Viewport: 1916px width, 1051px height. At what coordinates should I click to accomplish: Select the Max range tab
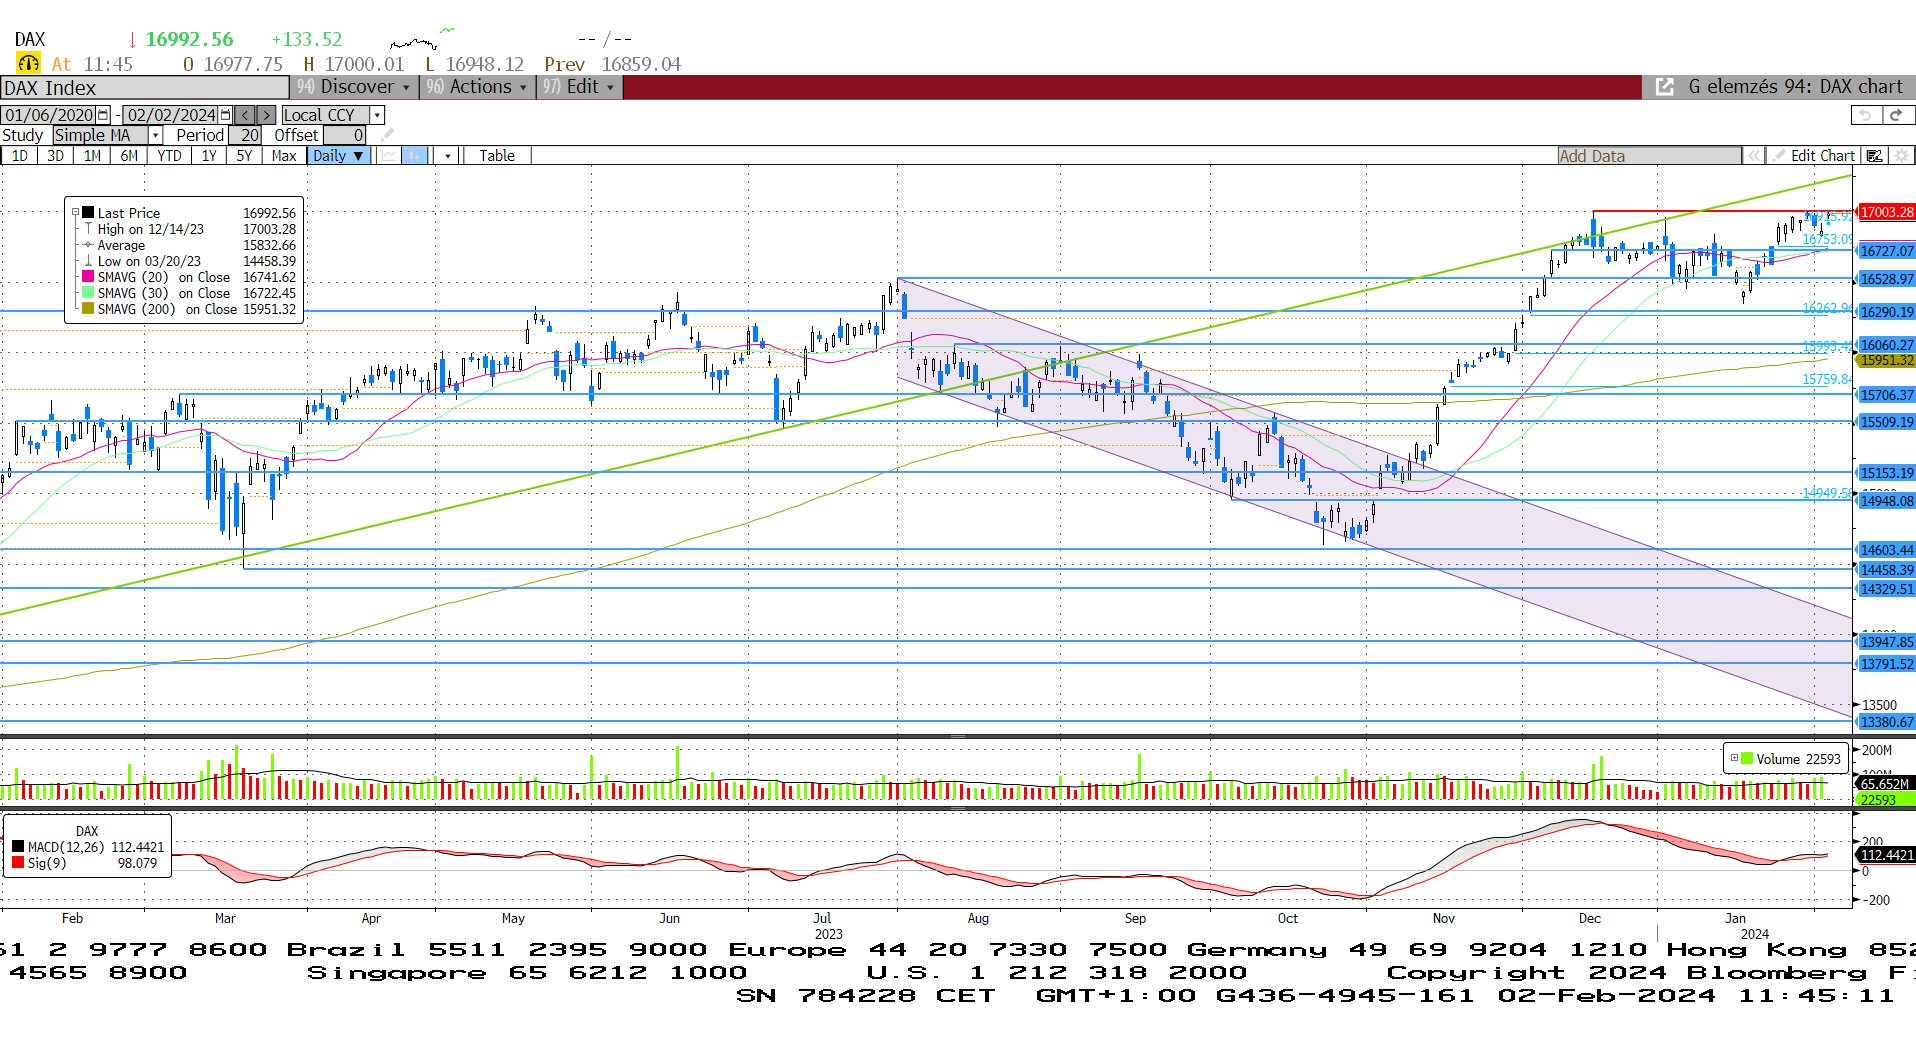coord(284,155)
